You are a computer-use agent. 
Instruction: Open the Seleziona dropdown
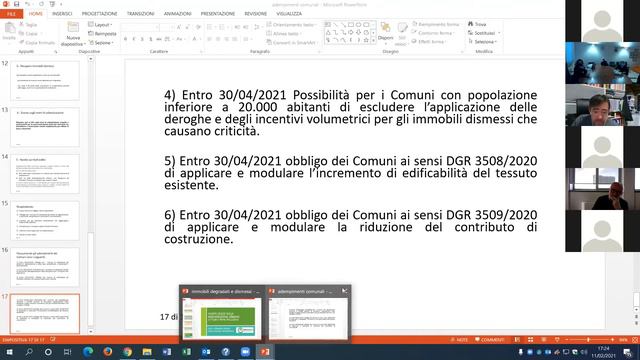click(x=482, y=42)
